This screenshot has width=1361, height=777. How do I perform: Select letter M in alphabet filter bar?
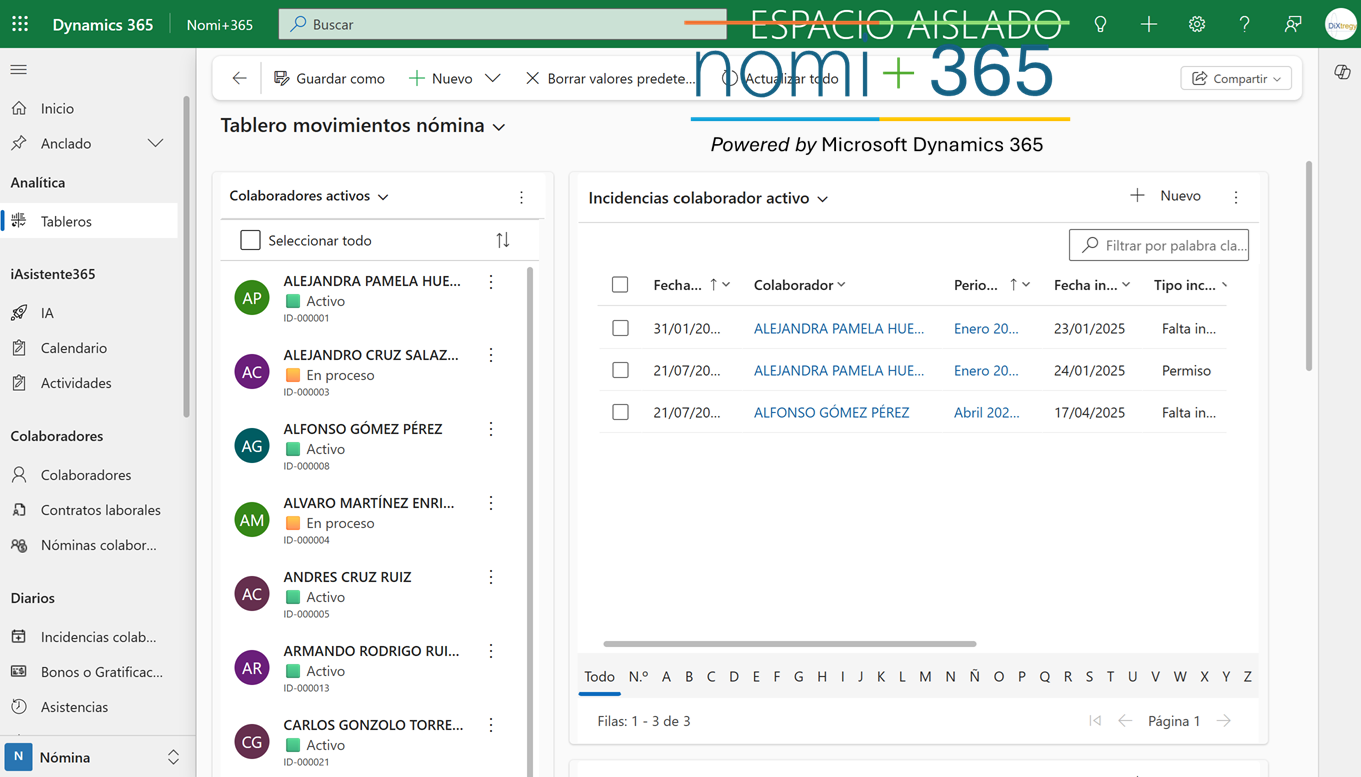[x=925, y=677]
